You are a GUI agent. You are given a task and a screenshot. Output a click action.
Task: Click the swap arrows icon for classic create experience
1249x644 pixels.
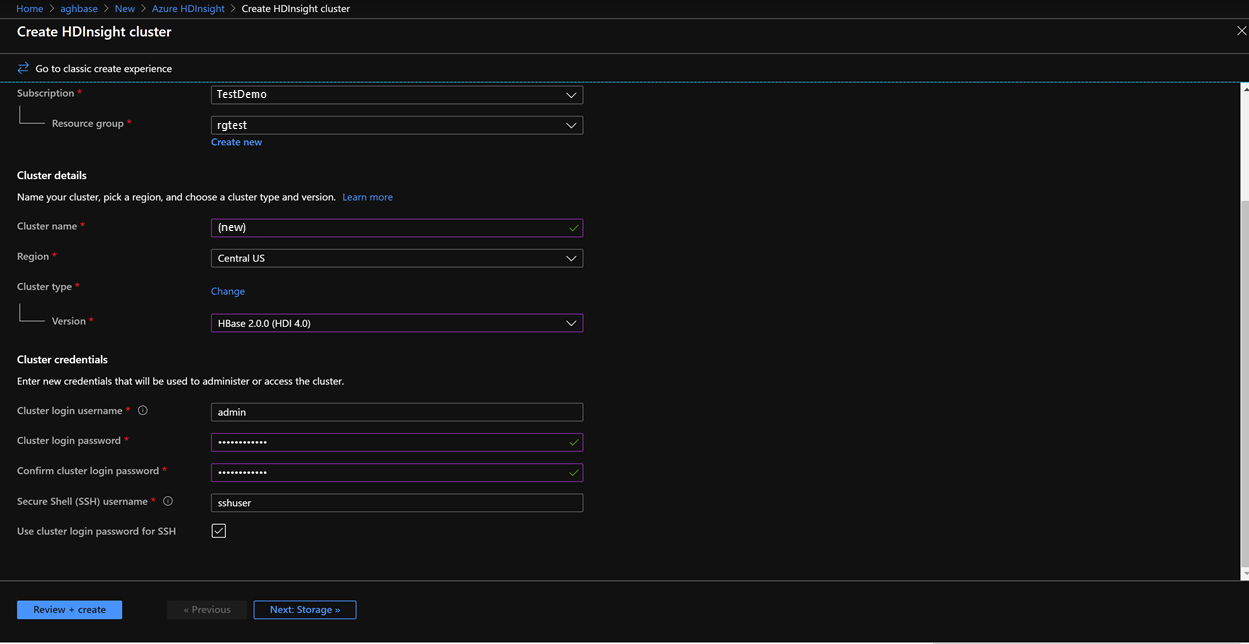pyautogui.click(x=22, y=68)
